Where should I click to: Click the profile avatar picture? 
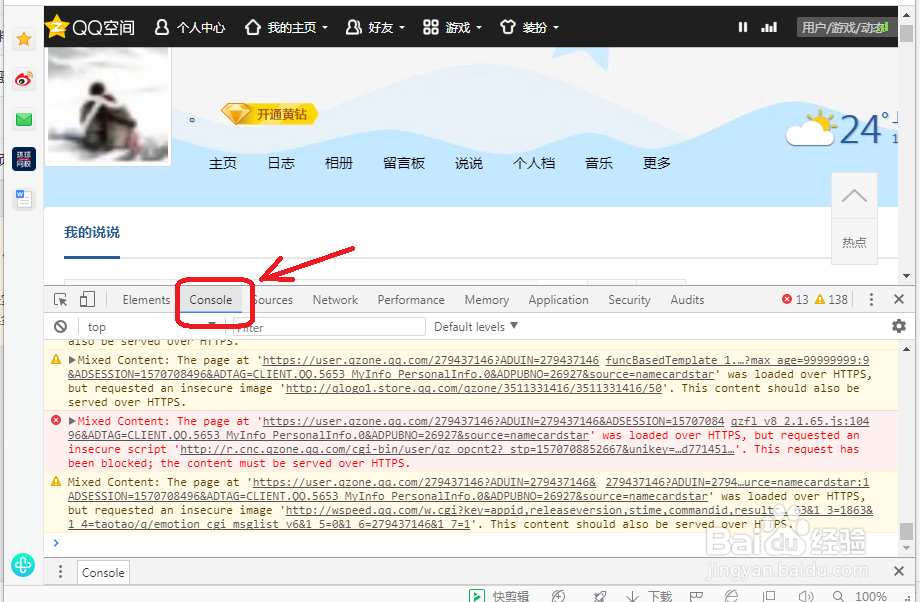108,105
